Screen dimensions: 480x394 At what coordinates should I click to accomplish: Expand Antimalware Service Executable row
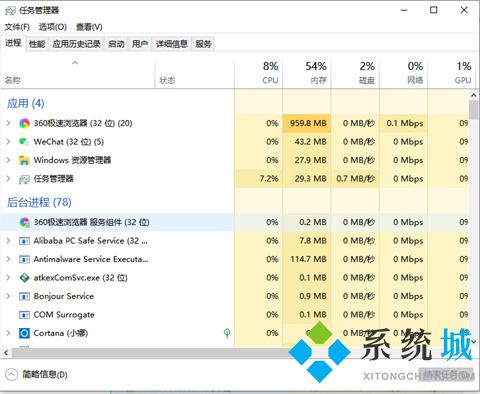8,259
